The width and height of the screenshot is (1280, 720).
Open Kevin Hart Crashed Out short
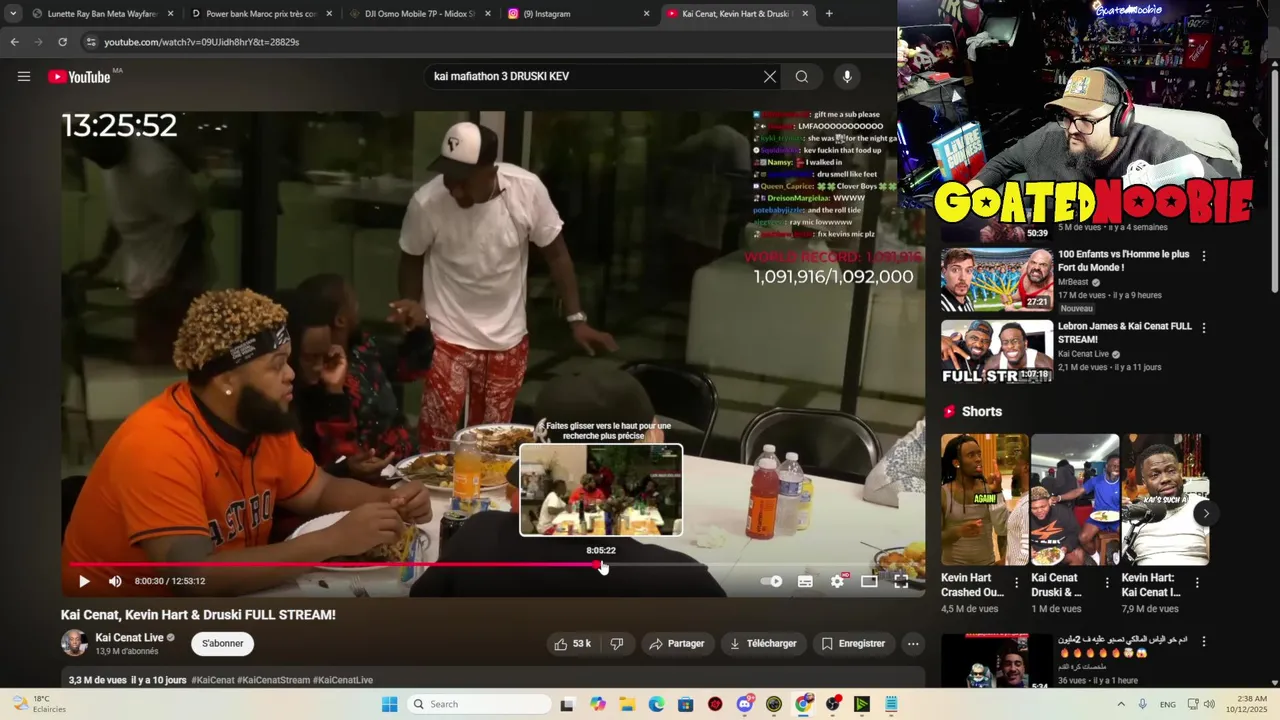[984, 499]
